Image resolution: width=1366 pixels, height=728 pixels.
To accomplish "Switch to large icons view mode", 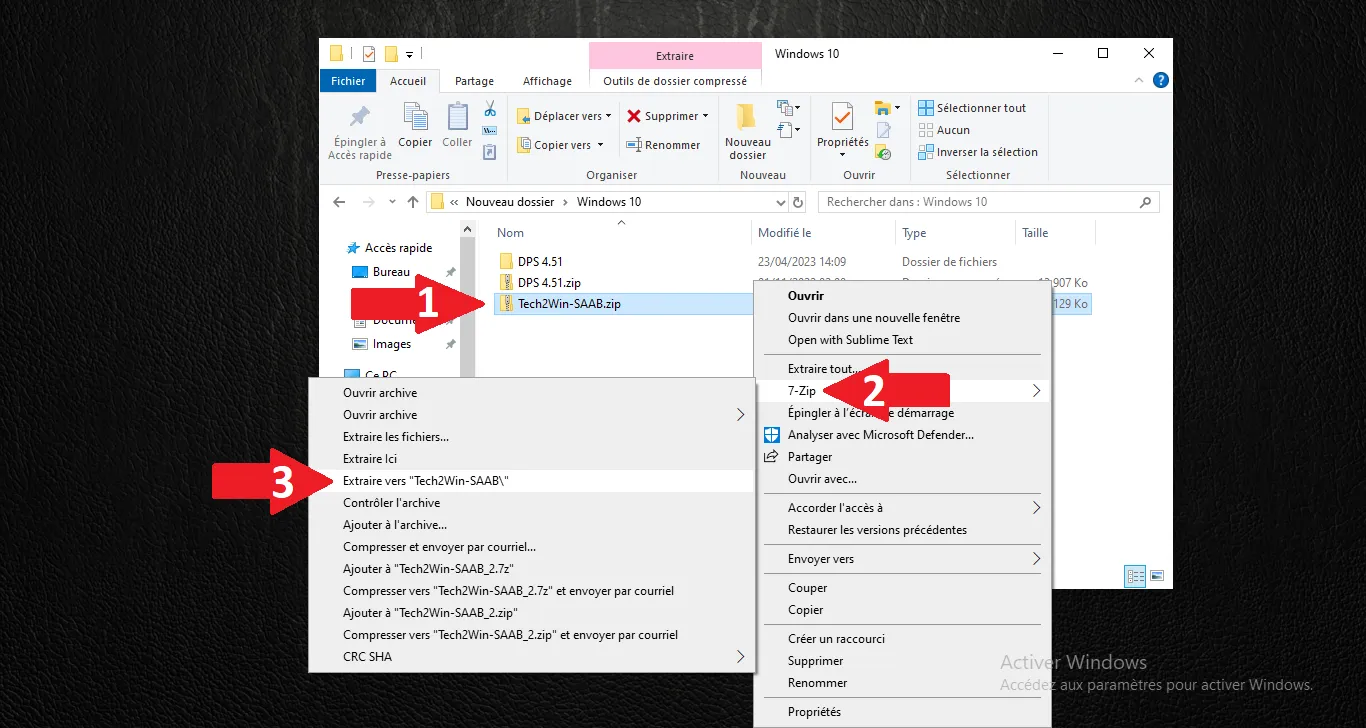I will coord(1157,576).
